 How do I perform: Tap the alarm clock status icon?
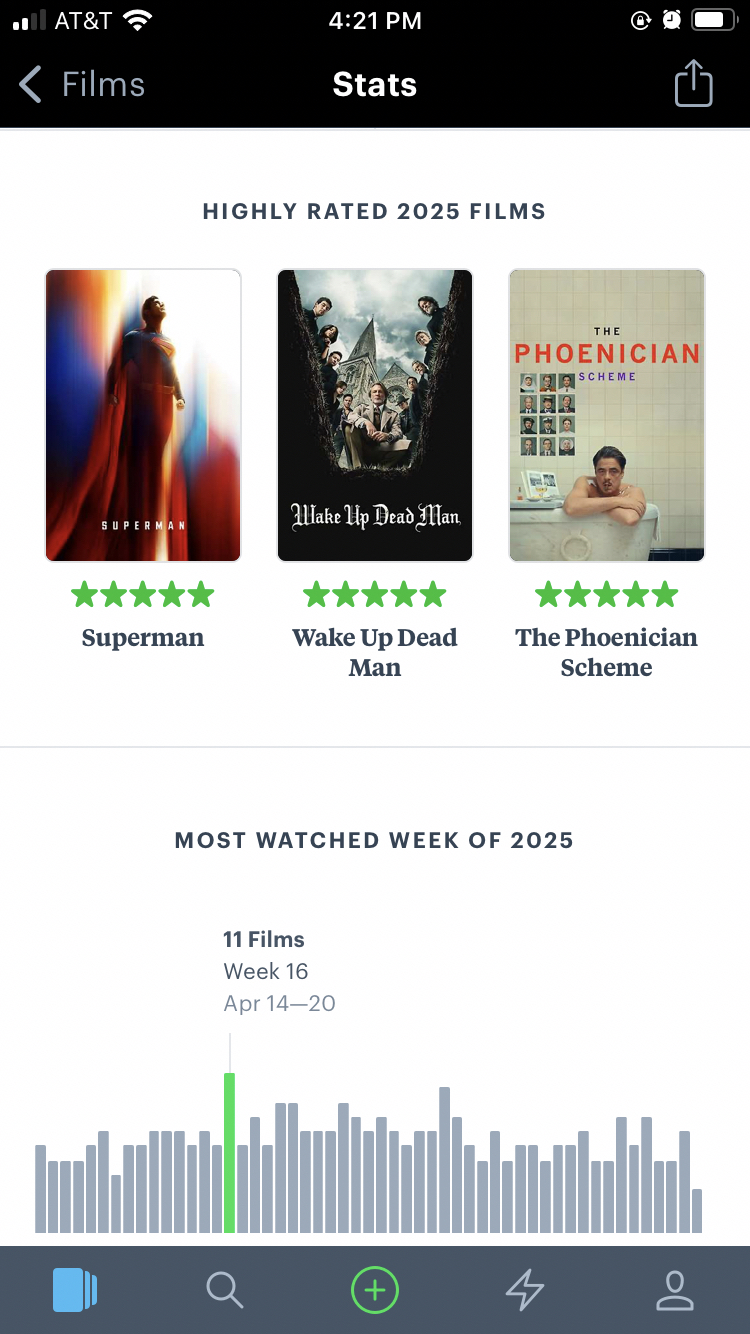672,20
